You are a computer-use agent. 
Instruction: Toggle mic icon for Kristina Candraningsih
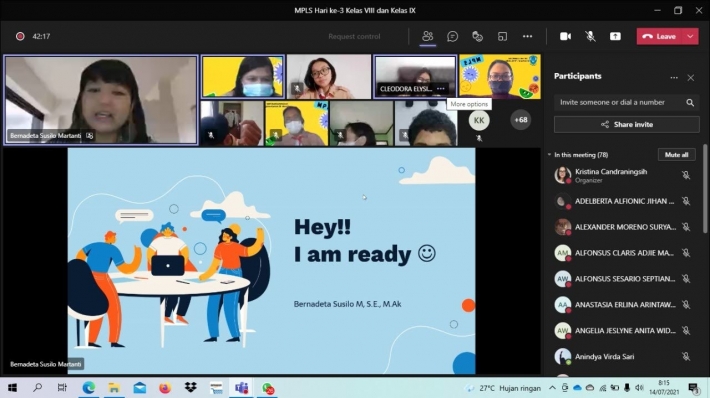686,175
